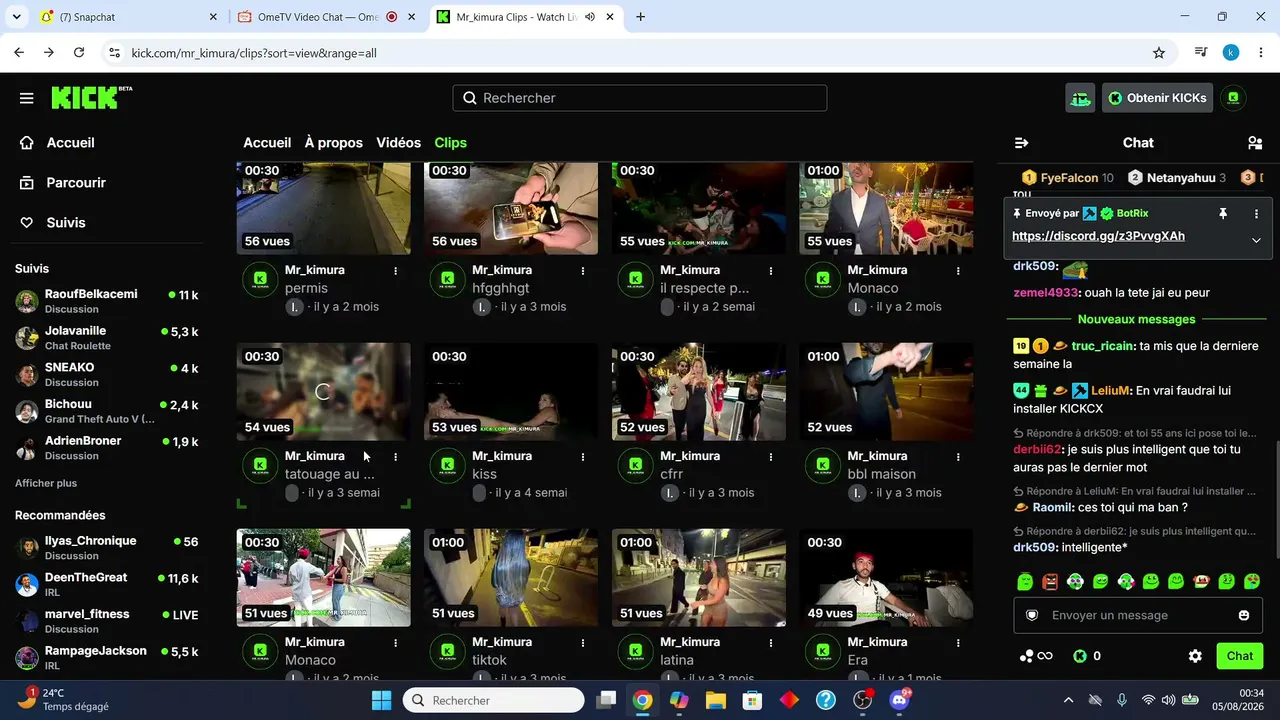This screenshot has width=1280, height=720.
Task: Open the user profile avatar in Kick header
Action: [x=1233, y=98]
